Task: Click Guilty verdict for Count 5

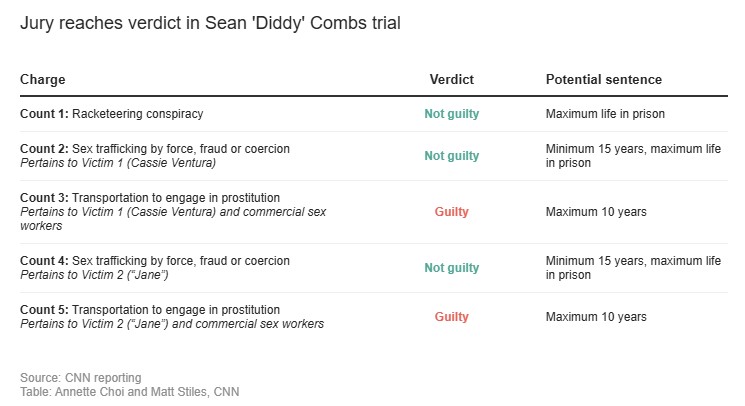Action: (x=451, y=317)
